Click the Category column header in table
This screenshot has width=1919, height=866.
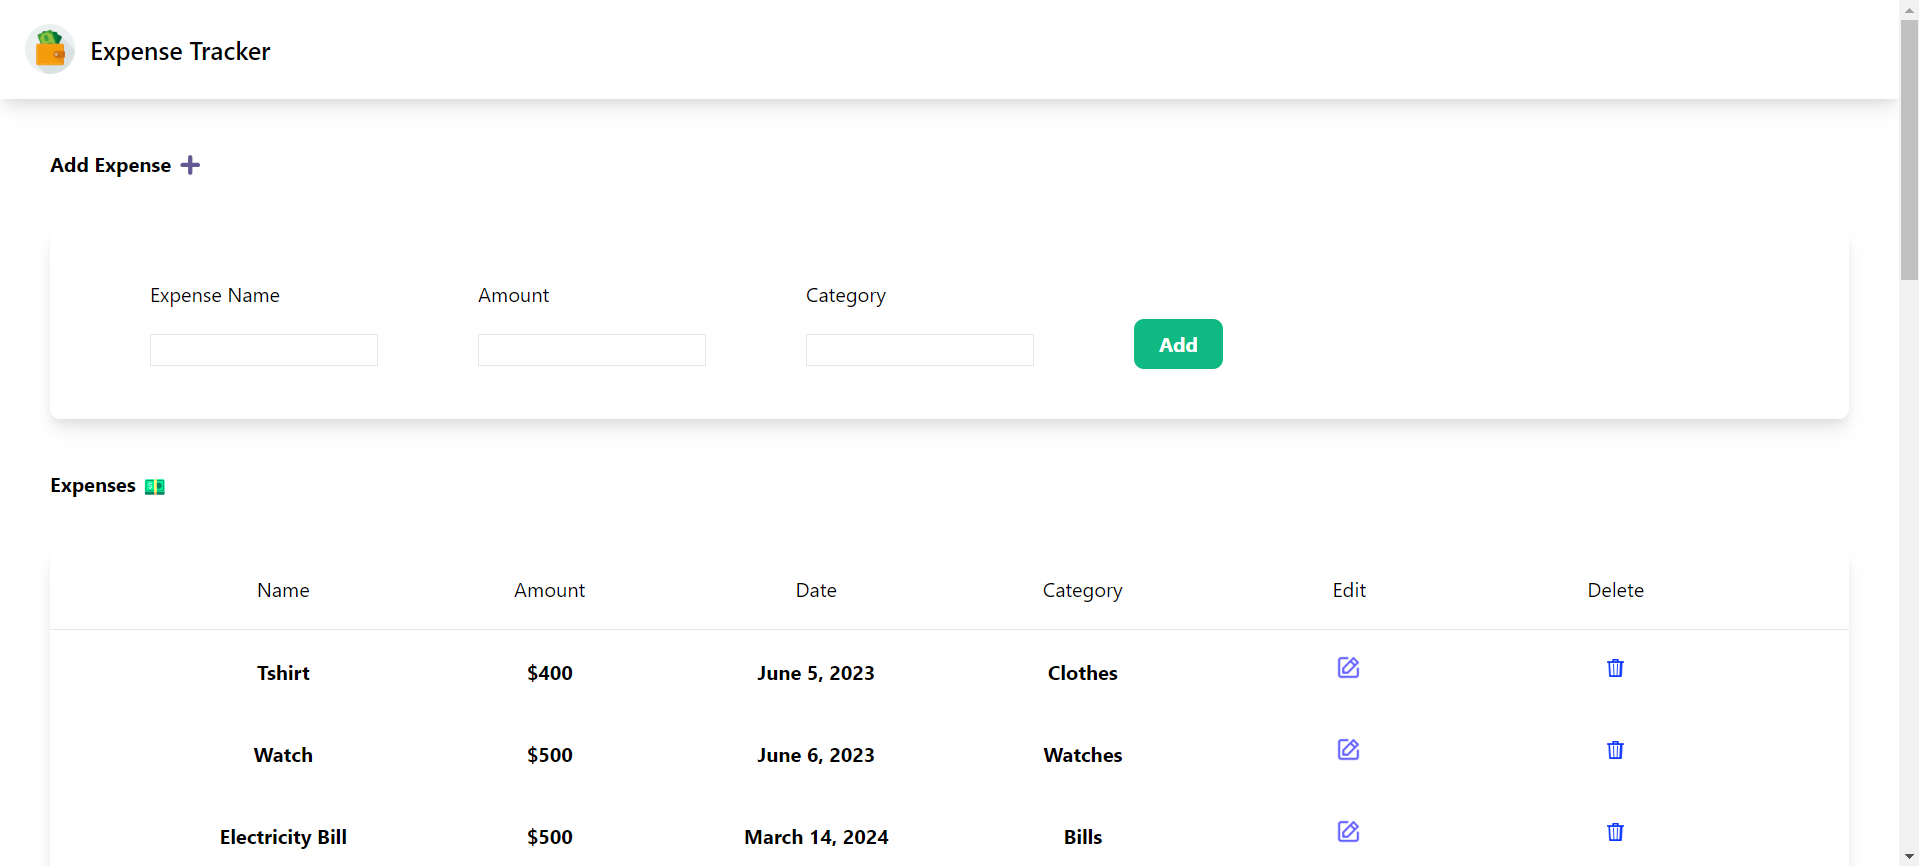coord(1083,591)
